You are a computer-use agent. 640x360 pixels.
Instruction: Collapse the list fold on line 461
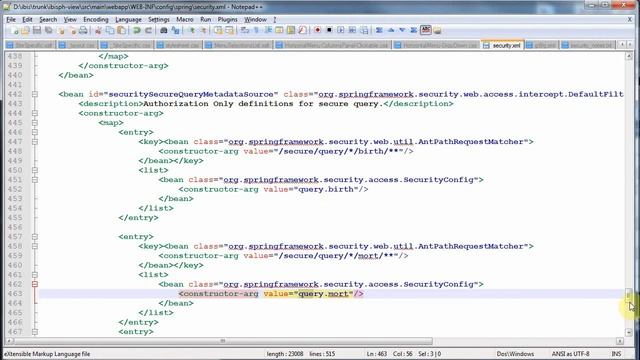click(35, 275)
